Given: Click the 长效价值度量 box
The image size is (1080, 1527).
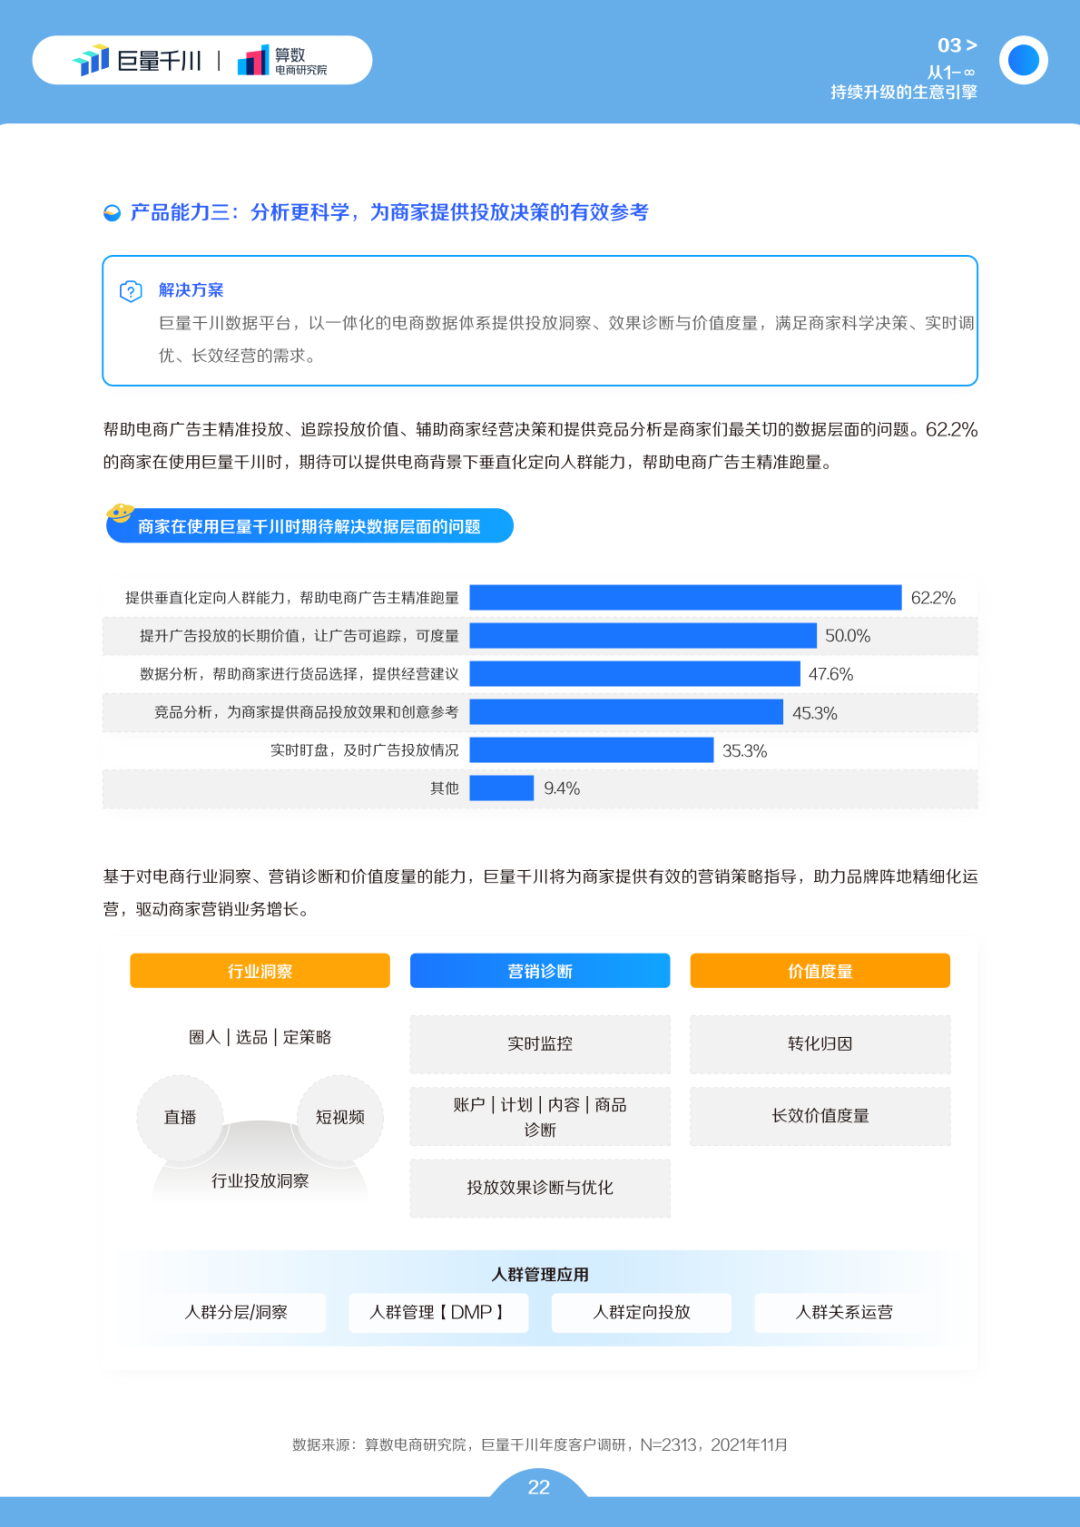Looking at the screenshot, I should 820,1116.
